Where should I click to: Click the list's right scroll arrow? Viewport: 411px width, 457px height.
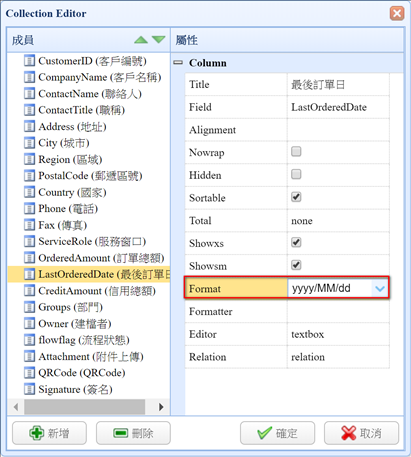pyautogui.click(x=161, y=407)
